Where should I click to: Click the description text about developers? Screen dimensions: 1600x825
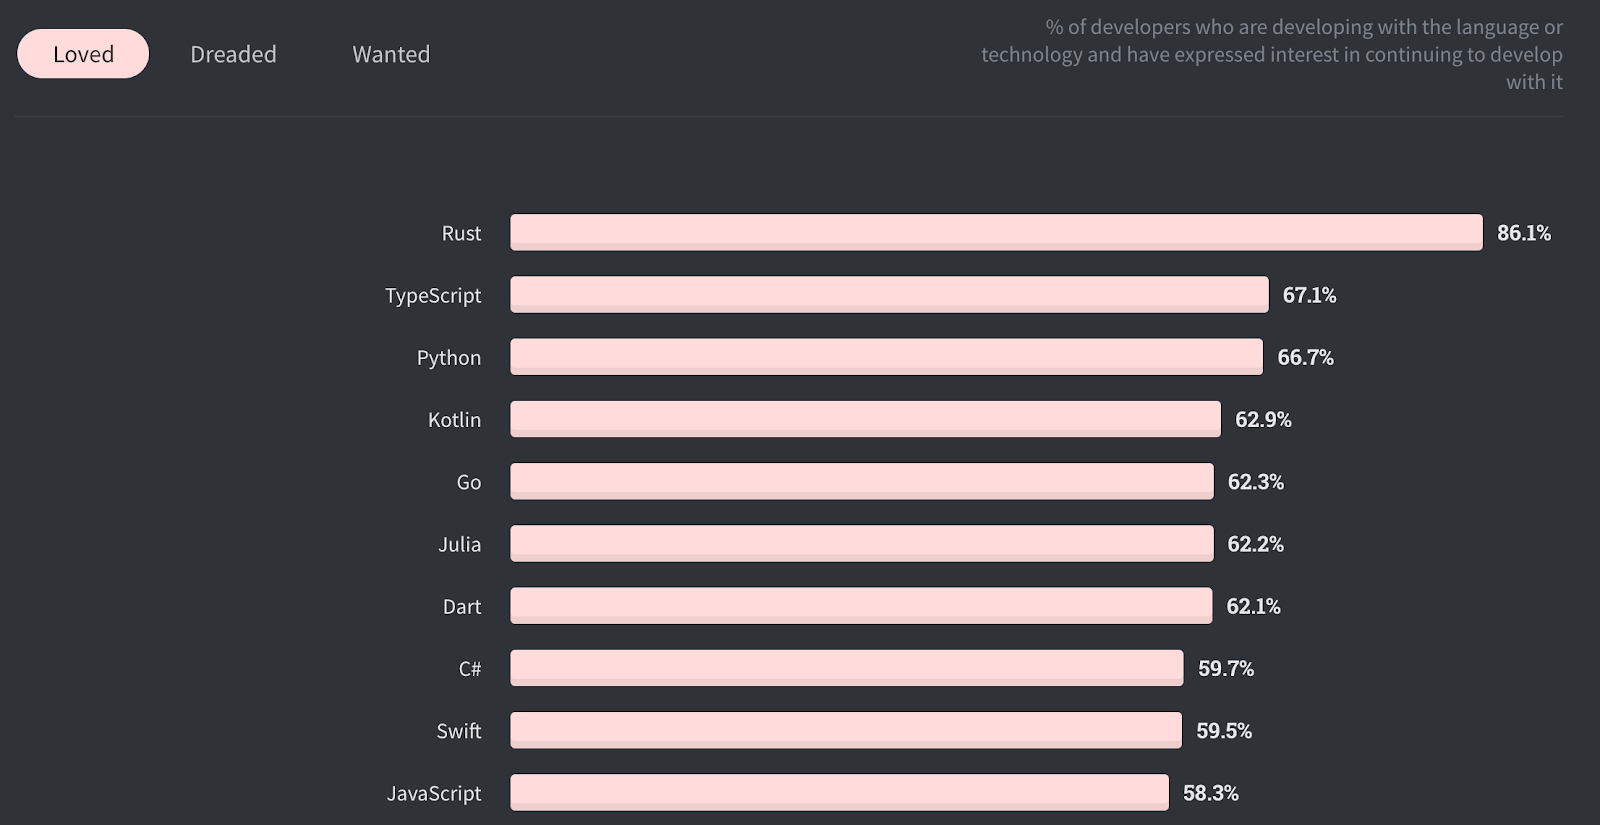[1272, 54]
